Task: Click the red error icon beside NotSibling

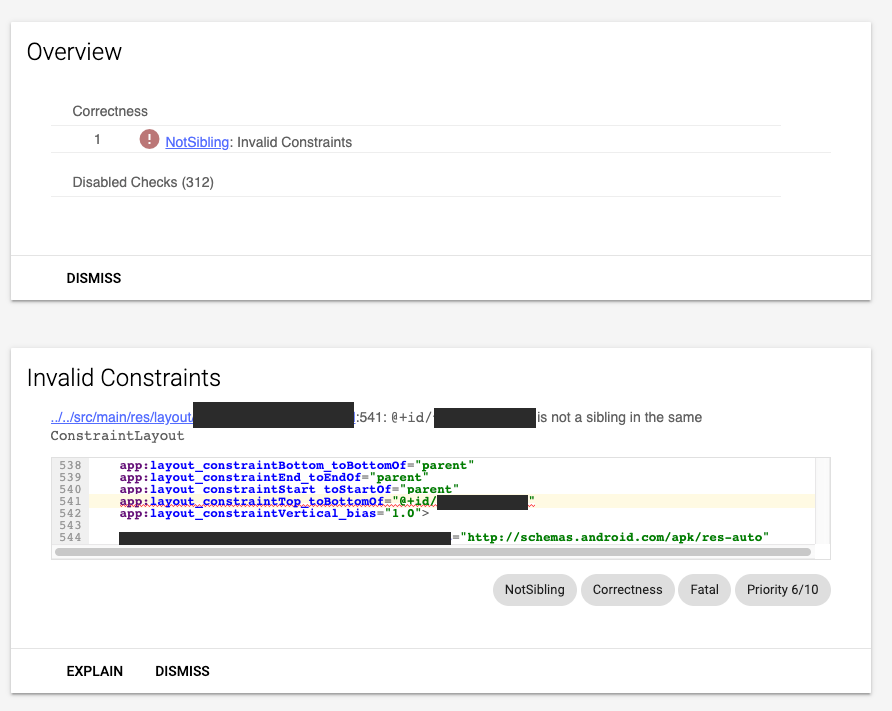Action: click(149, 139)
